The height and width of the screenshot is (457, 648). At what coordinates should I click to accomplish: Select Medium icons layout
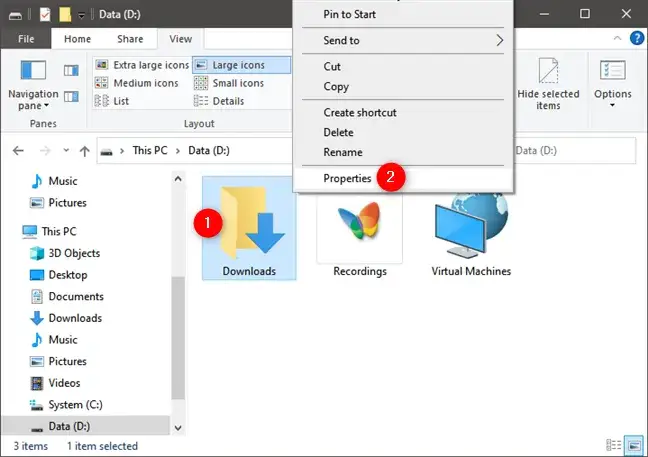[x=137, y=83]
